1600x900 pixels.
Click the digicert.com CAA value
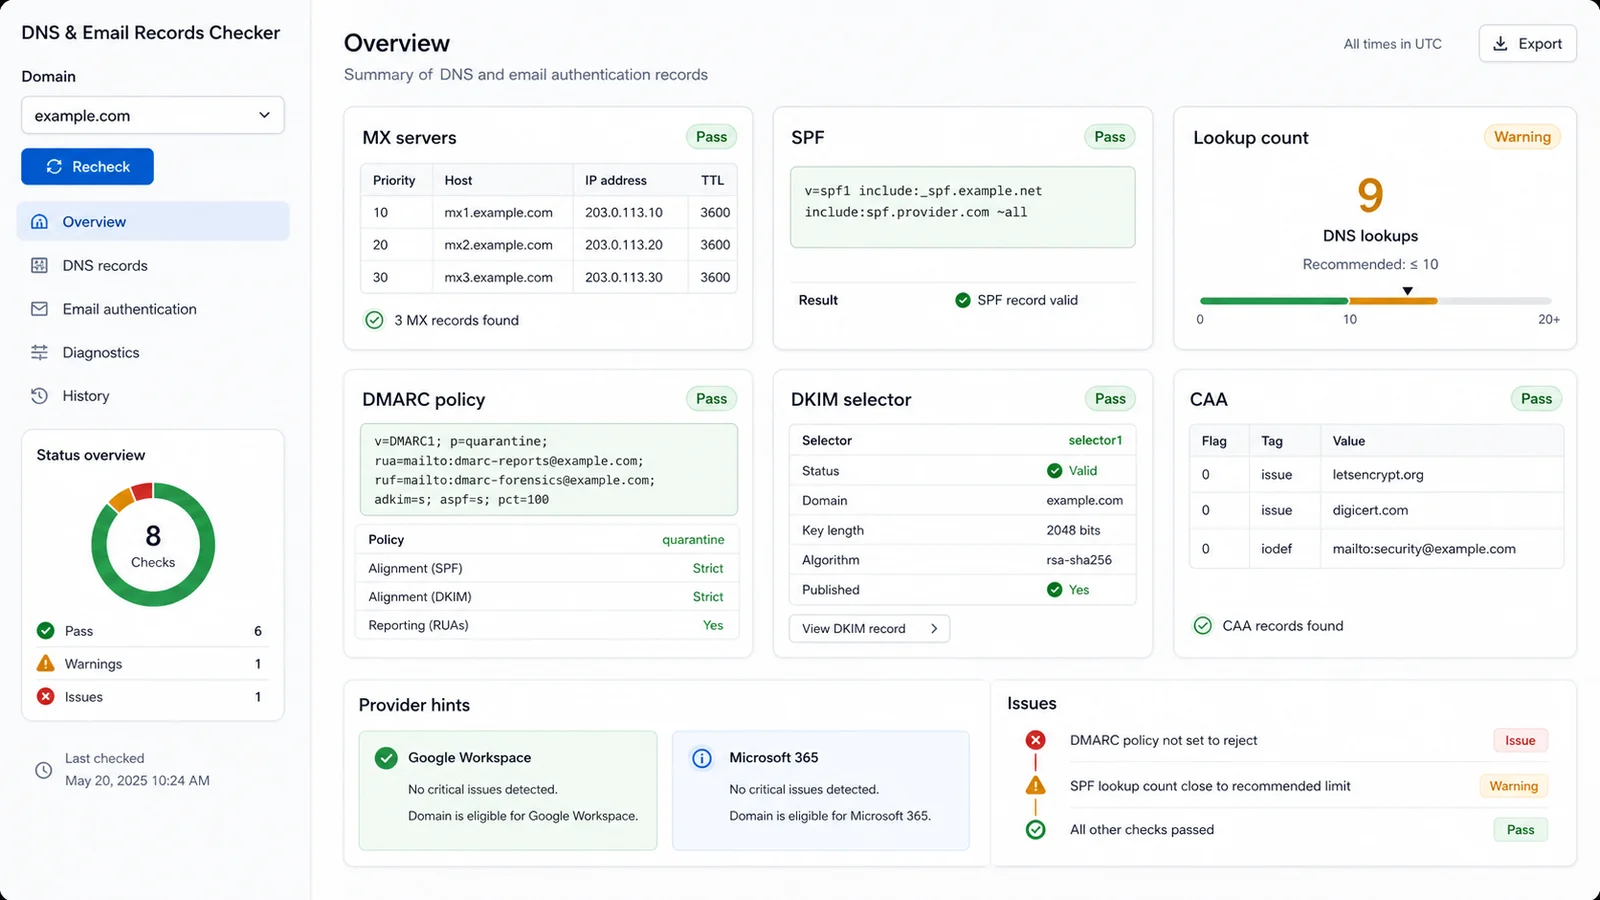1370,510
